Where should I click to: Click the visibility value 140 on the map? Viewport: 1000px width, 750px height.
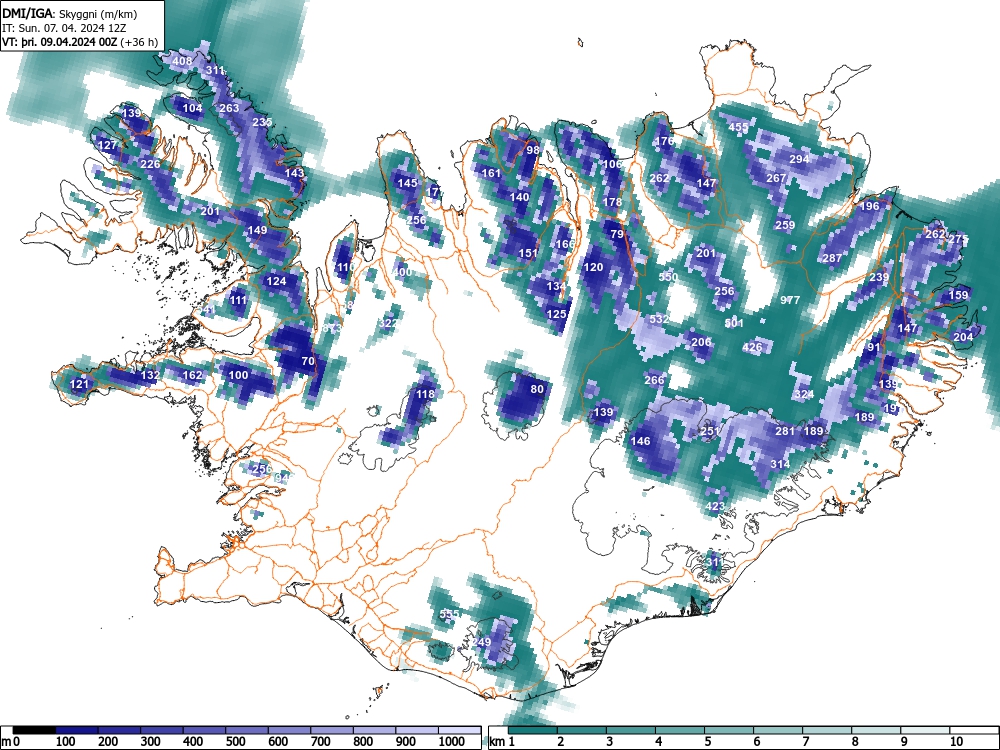520,198
